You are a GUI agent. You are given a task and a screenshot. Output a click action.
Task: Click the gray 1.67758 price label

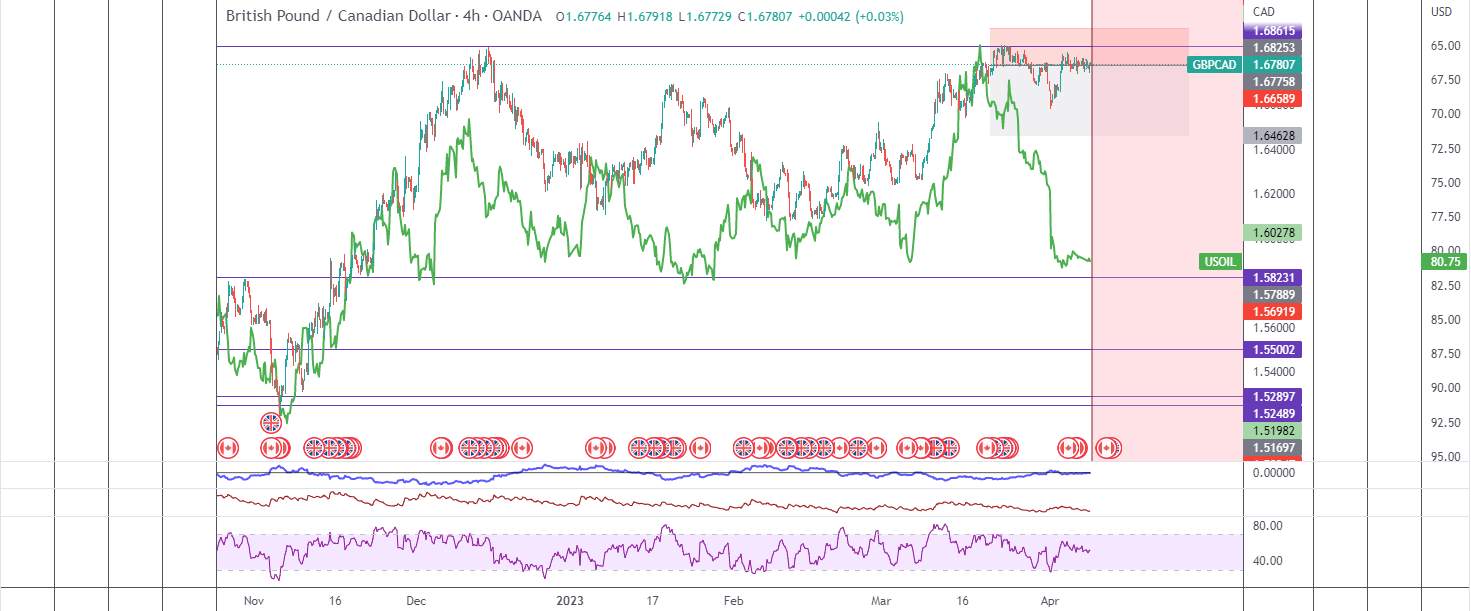pos(1273,82)
